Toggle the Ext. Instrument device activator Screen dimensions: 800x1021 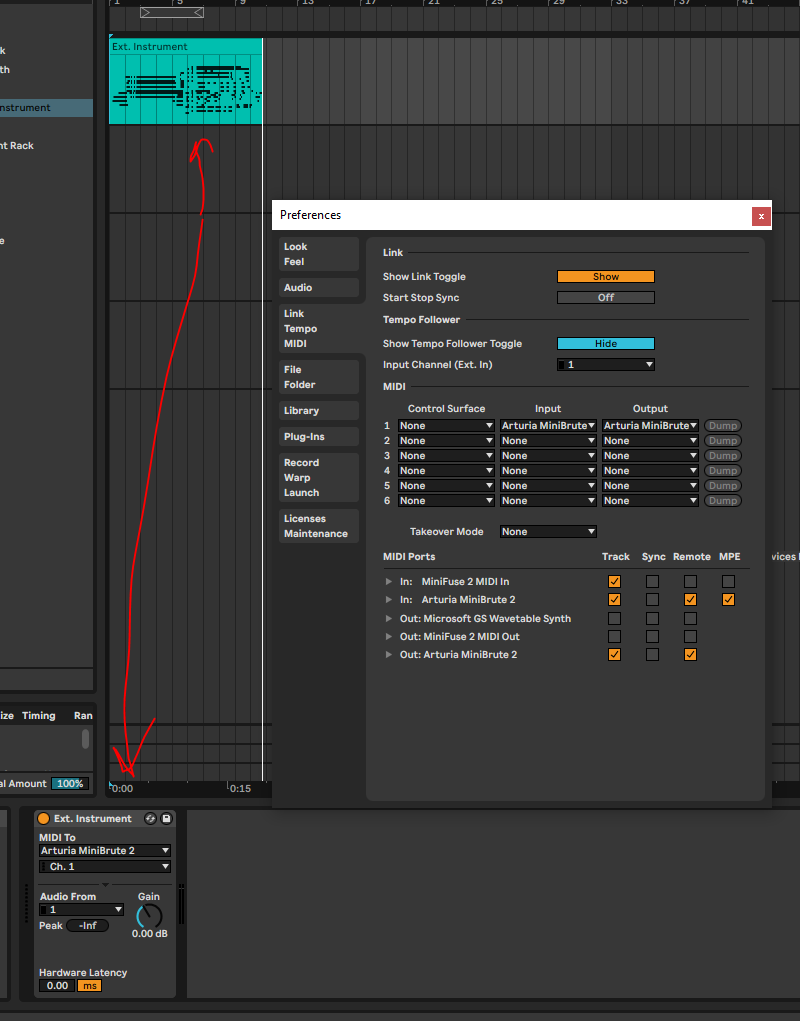coord(44,818)
